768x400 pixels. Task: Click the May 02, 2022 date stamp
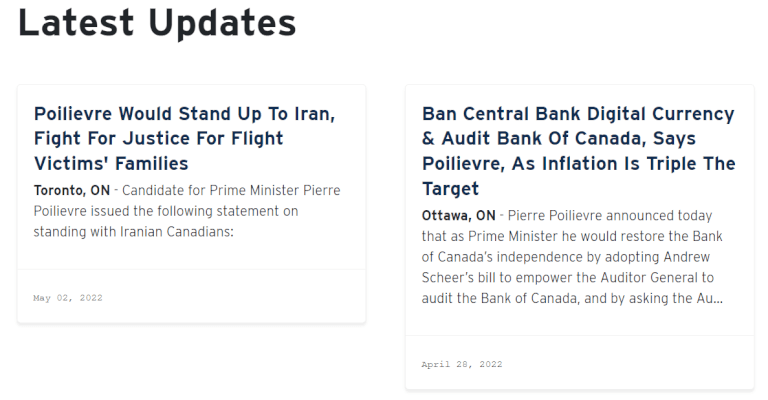click(68, 298)
